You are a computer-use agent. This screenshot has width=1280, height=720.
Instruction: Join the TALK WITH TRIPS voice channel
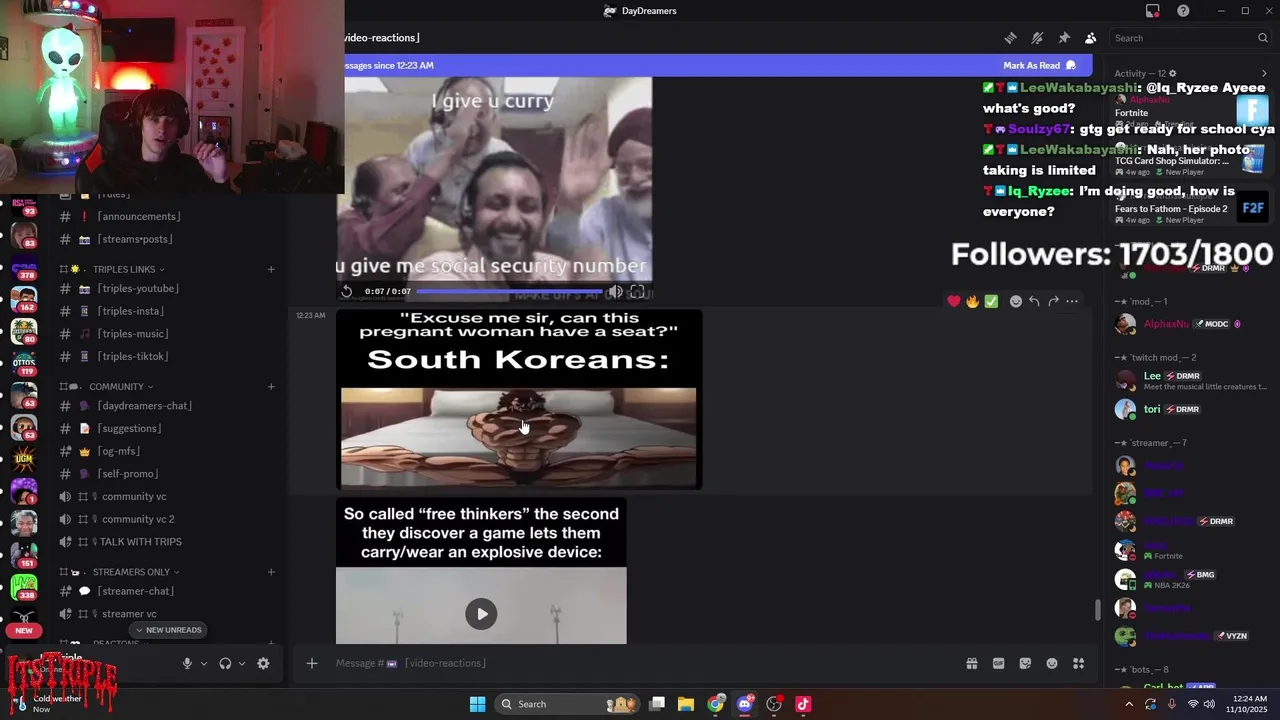point(140,542)
